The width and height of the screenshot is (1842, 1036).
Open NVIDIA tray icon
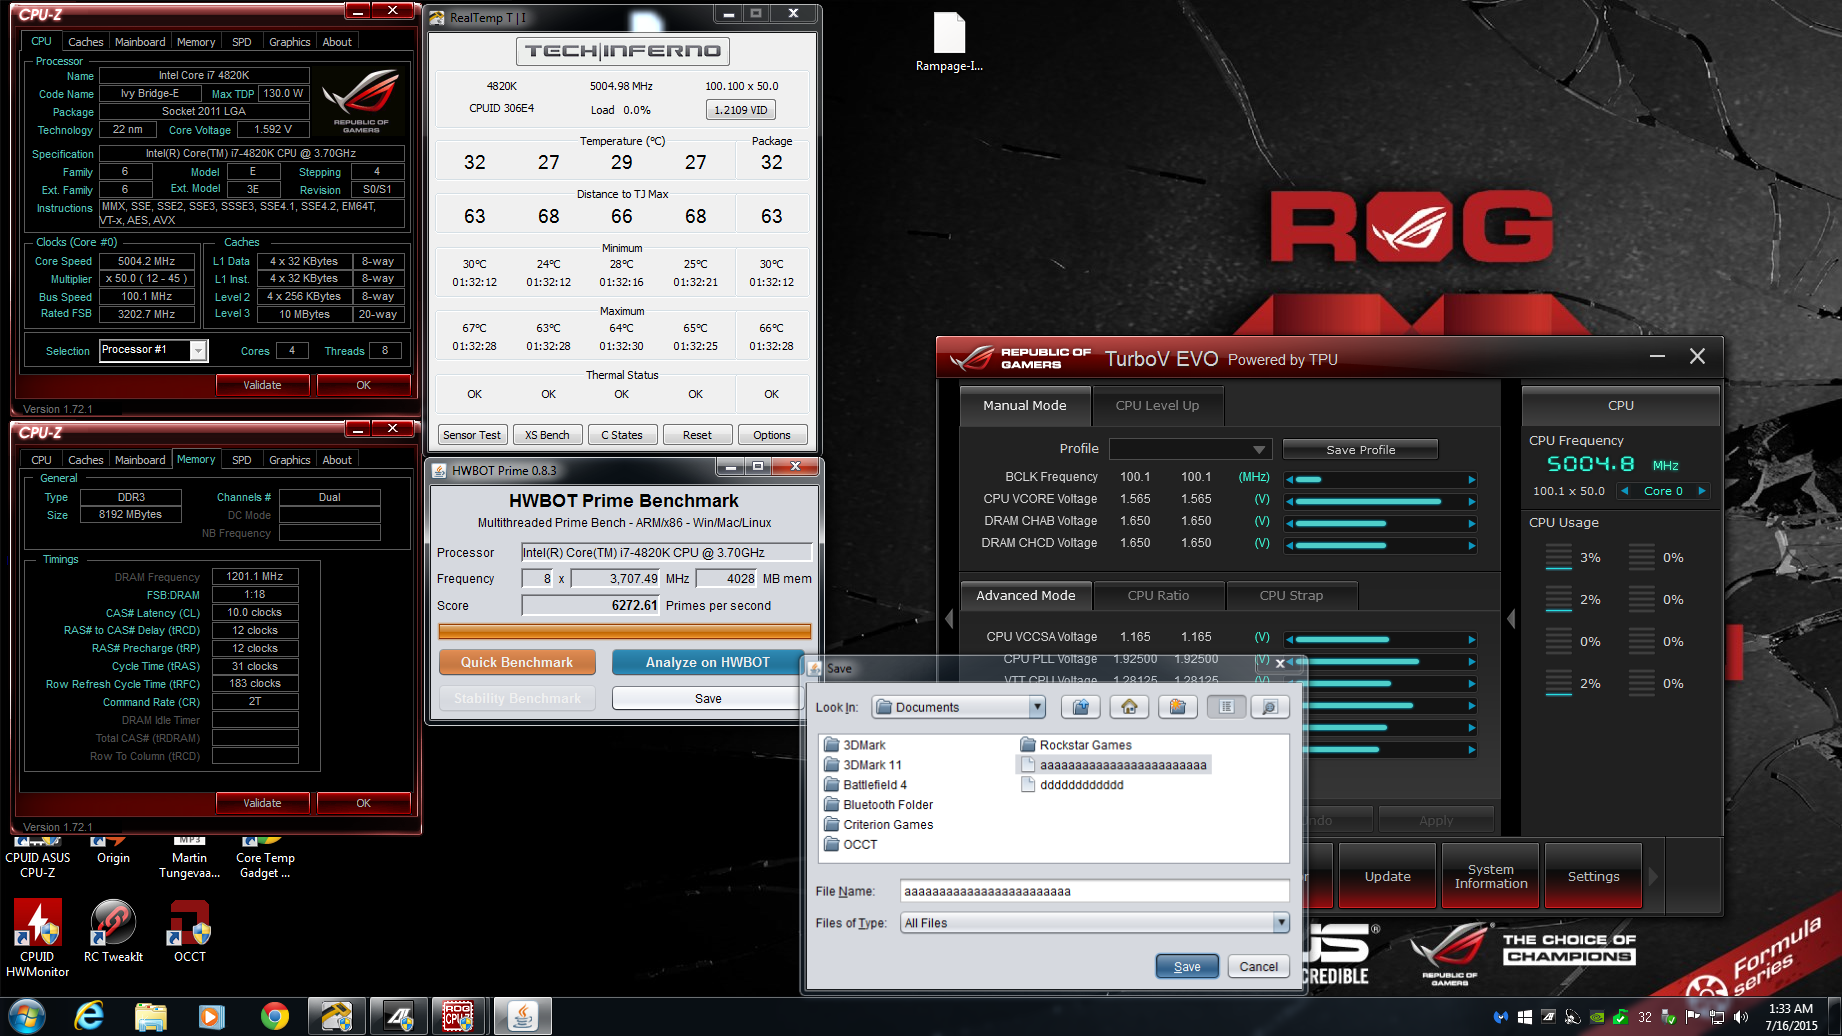point(1596,1017)
